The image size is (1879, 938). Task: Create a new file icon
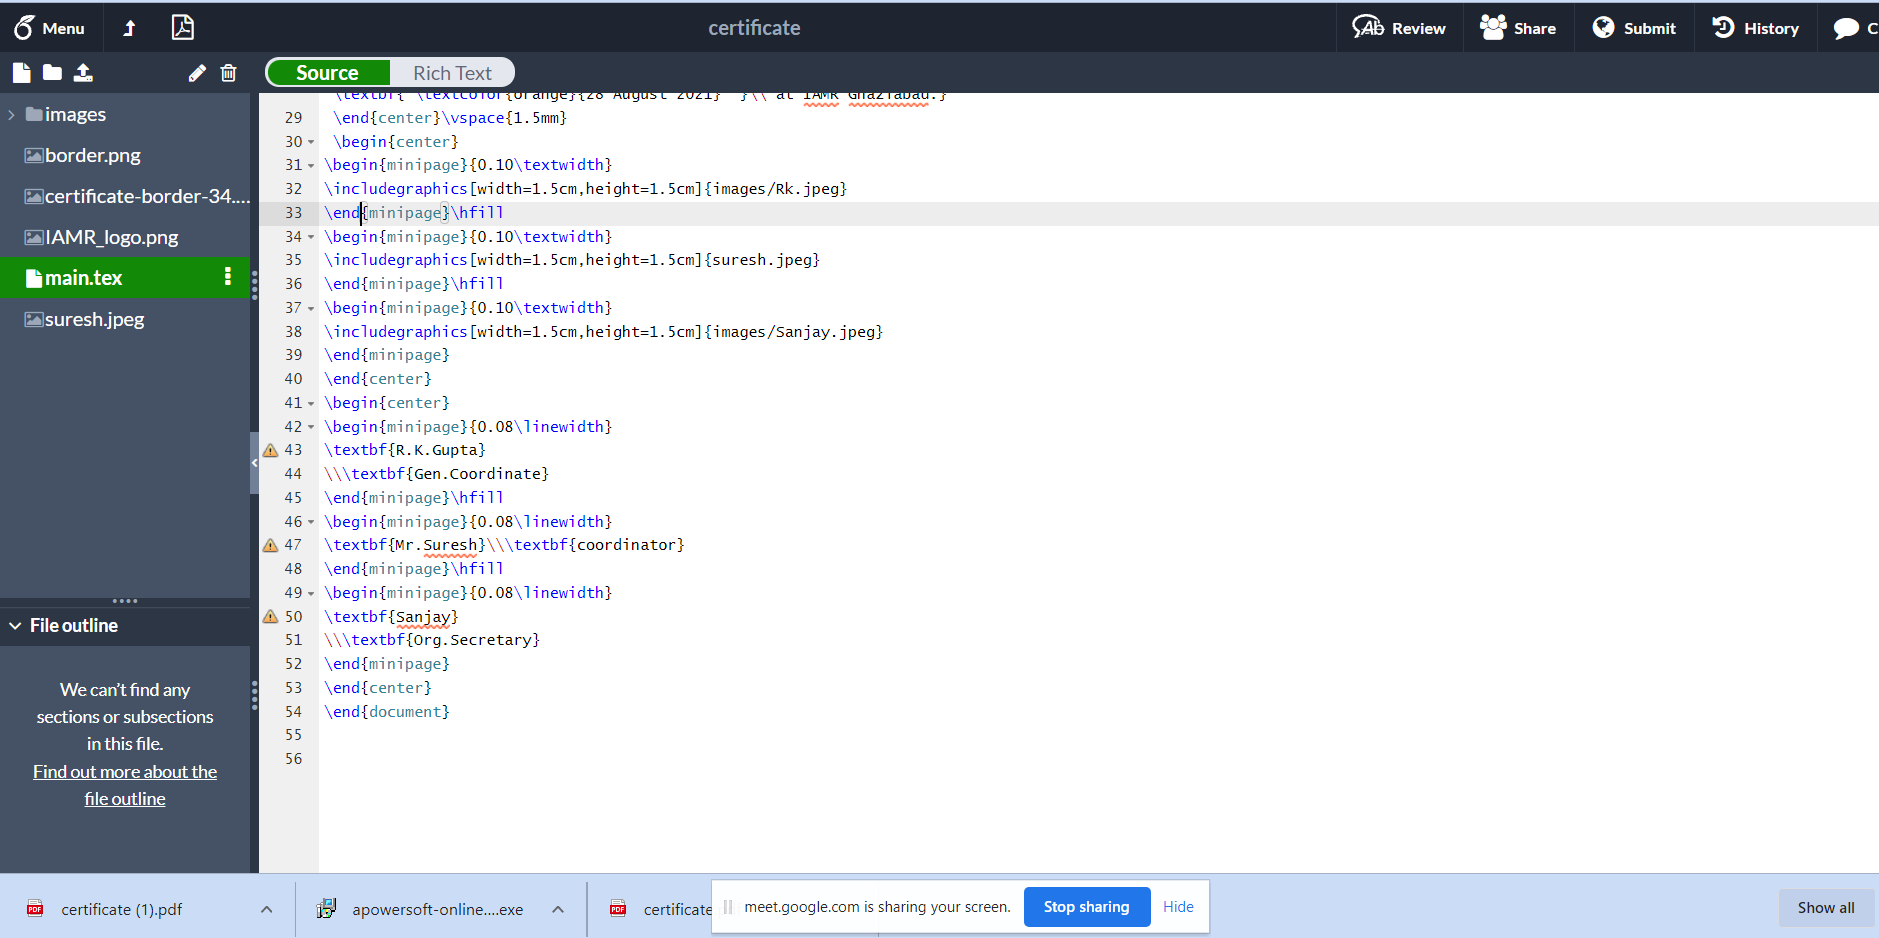pos(21,72)
